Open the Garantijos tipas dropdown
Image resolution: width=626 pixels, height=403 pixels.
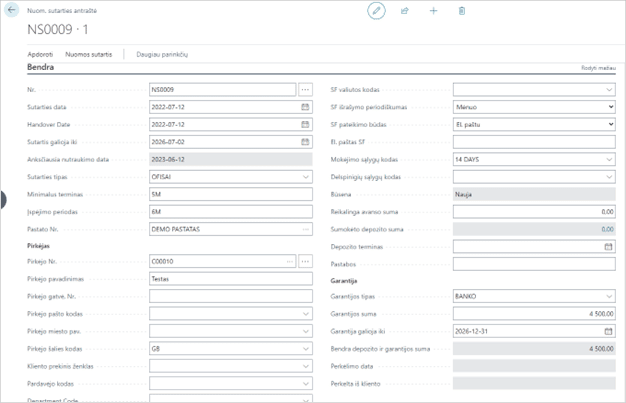pos(609,297)
